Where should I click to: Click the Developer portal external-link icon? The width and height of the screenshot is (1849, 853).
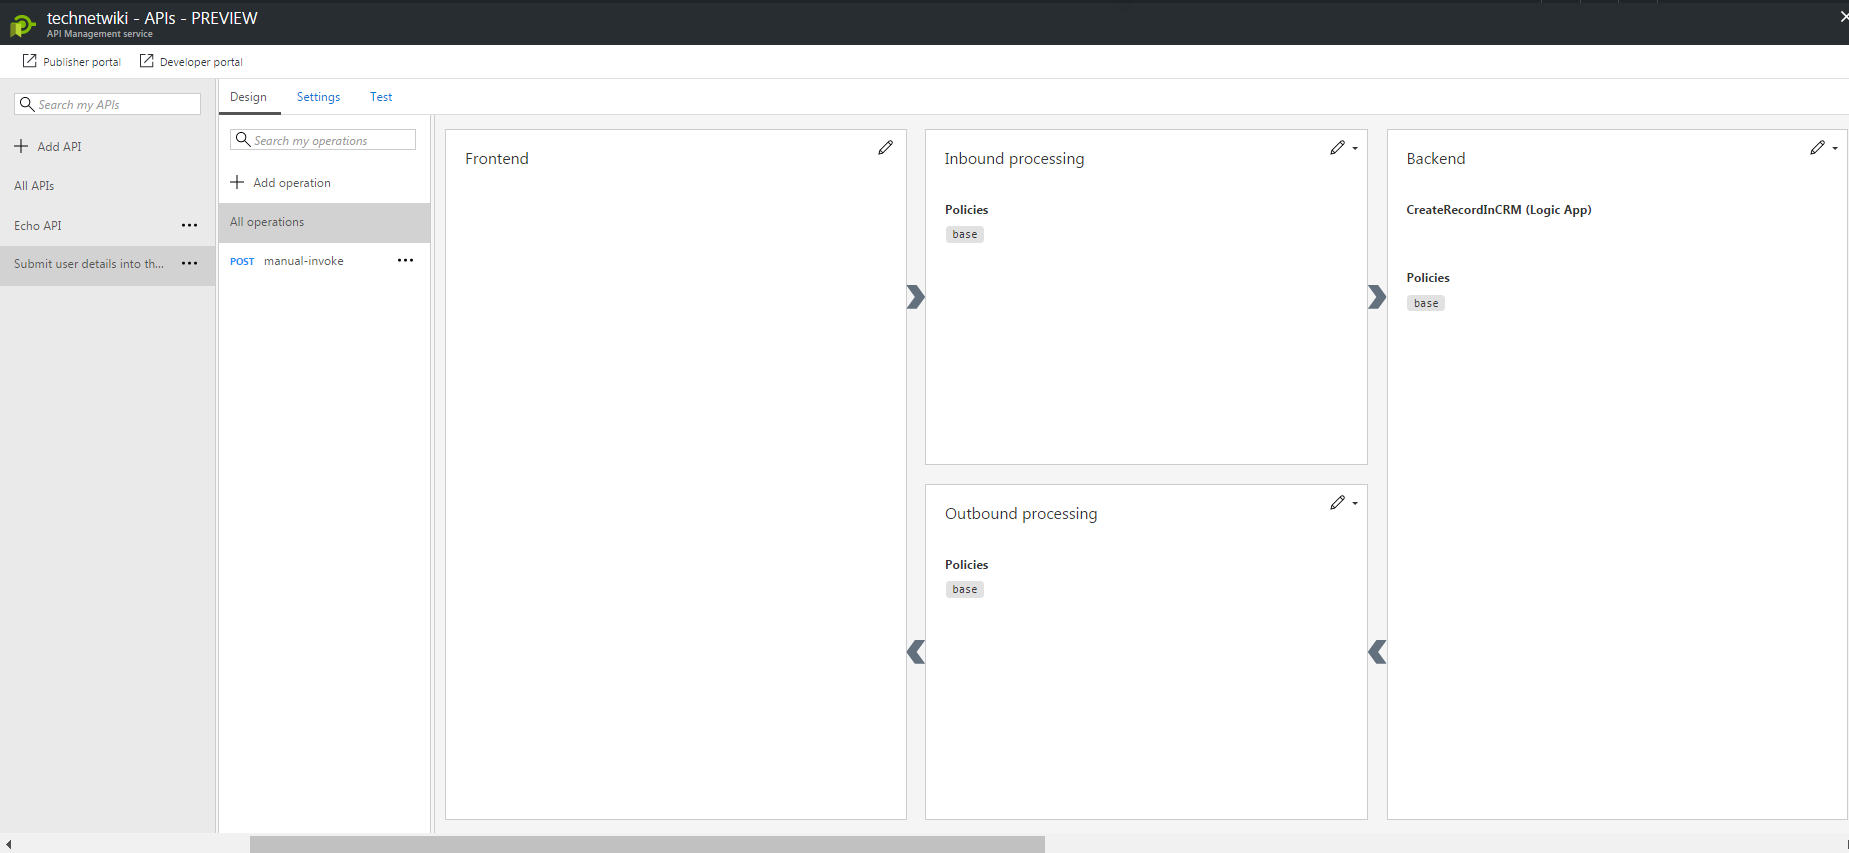146,61
